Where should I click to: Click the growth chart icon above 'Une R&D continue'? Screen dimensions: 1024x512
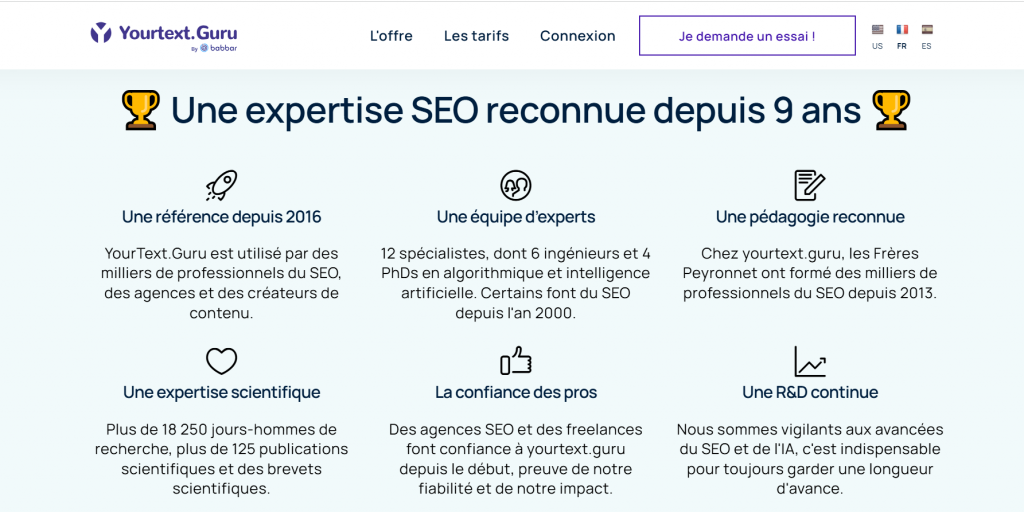click(810, 361)
